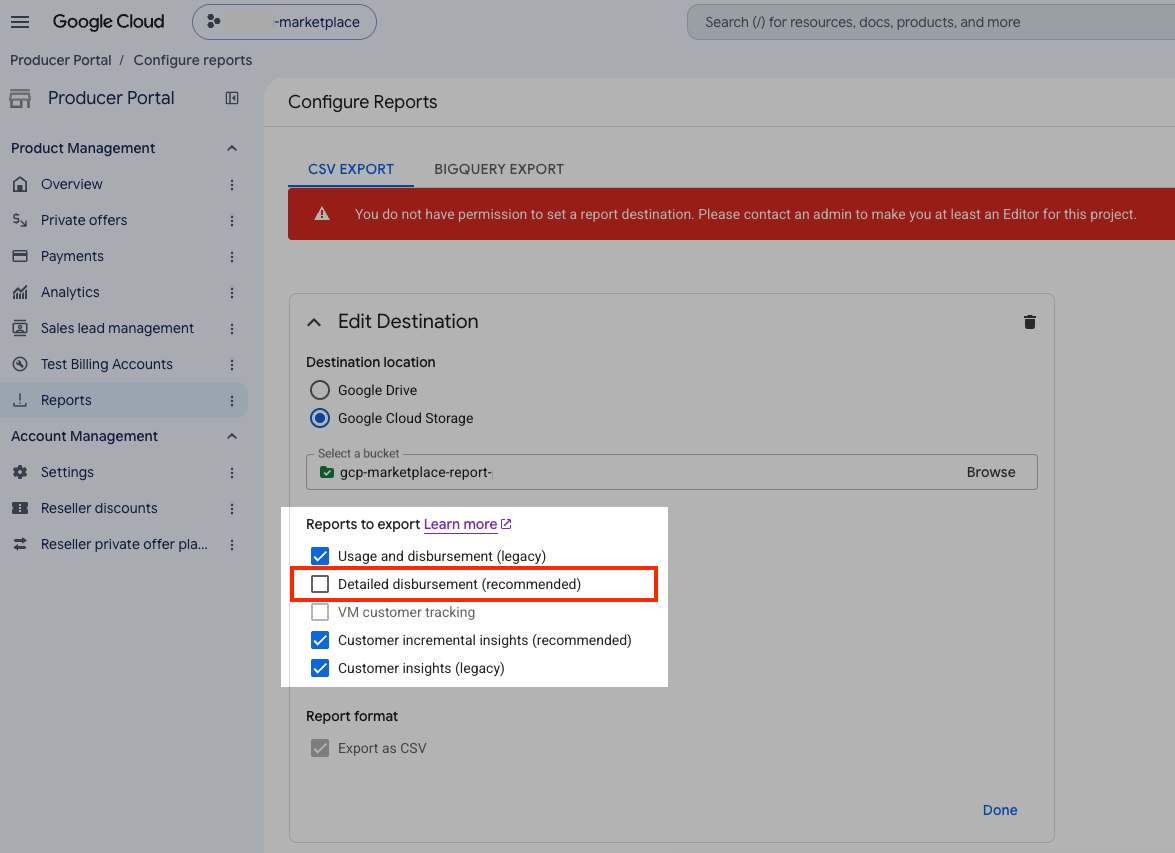Click the search bar for resources

coord(931,22)
